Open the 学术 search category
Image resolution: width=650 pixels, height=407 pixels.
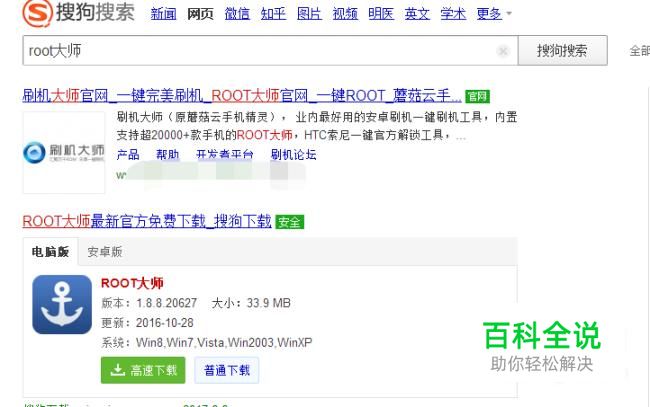(x=453, y=14)
